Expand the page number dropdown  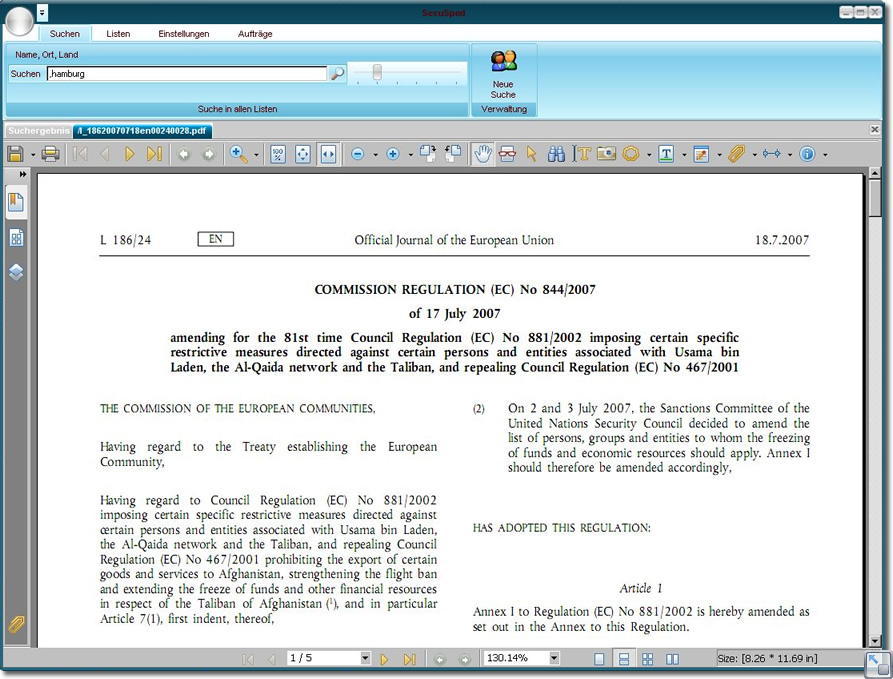click(364, 659)
